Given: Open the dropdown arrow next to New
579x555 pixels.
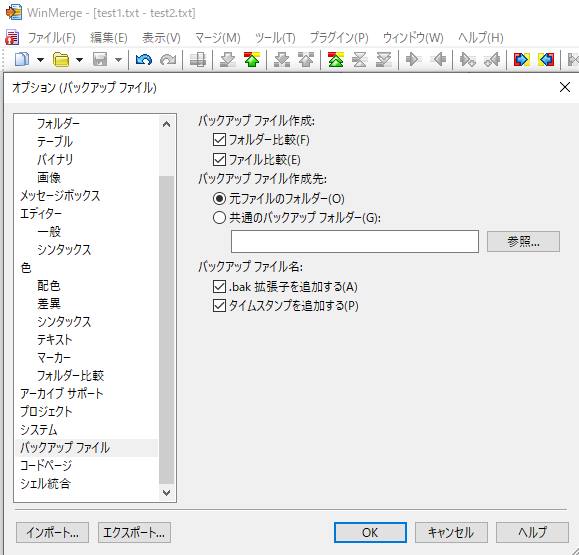Looking at the screenshot, I should 41,60.
